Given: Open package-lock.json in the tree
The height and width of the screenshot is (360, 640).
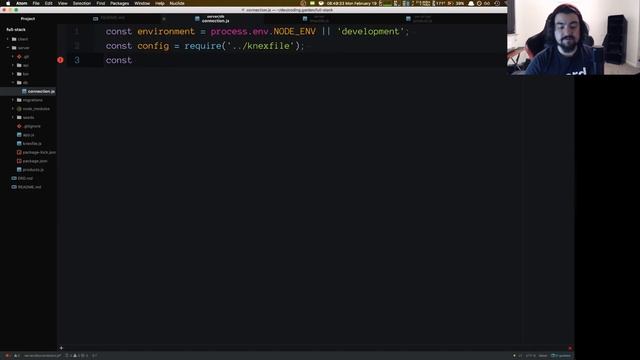Looking at the screenshot, I should click(x=39, y=152).
